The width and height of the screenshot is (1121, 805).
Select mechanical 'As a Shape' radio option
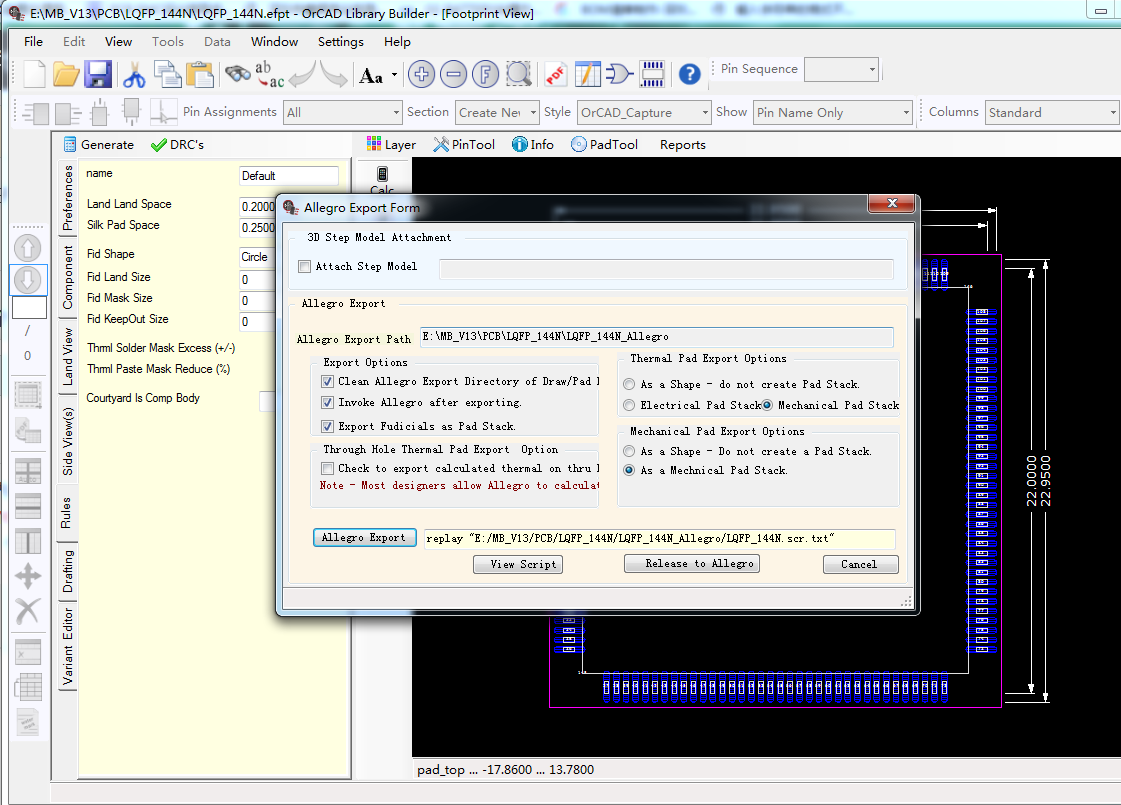629,451
